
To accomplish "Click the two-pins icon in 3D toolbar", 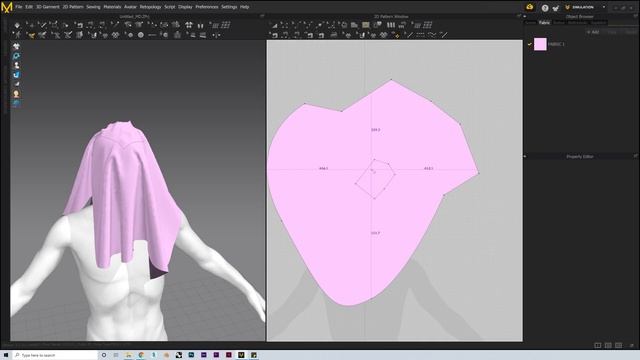I will [x=200, y=25].
